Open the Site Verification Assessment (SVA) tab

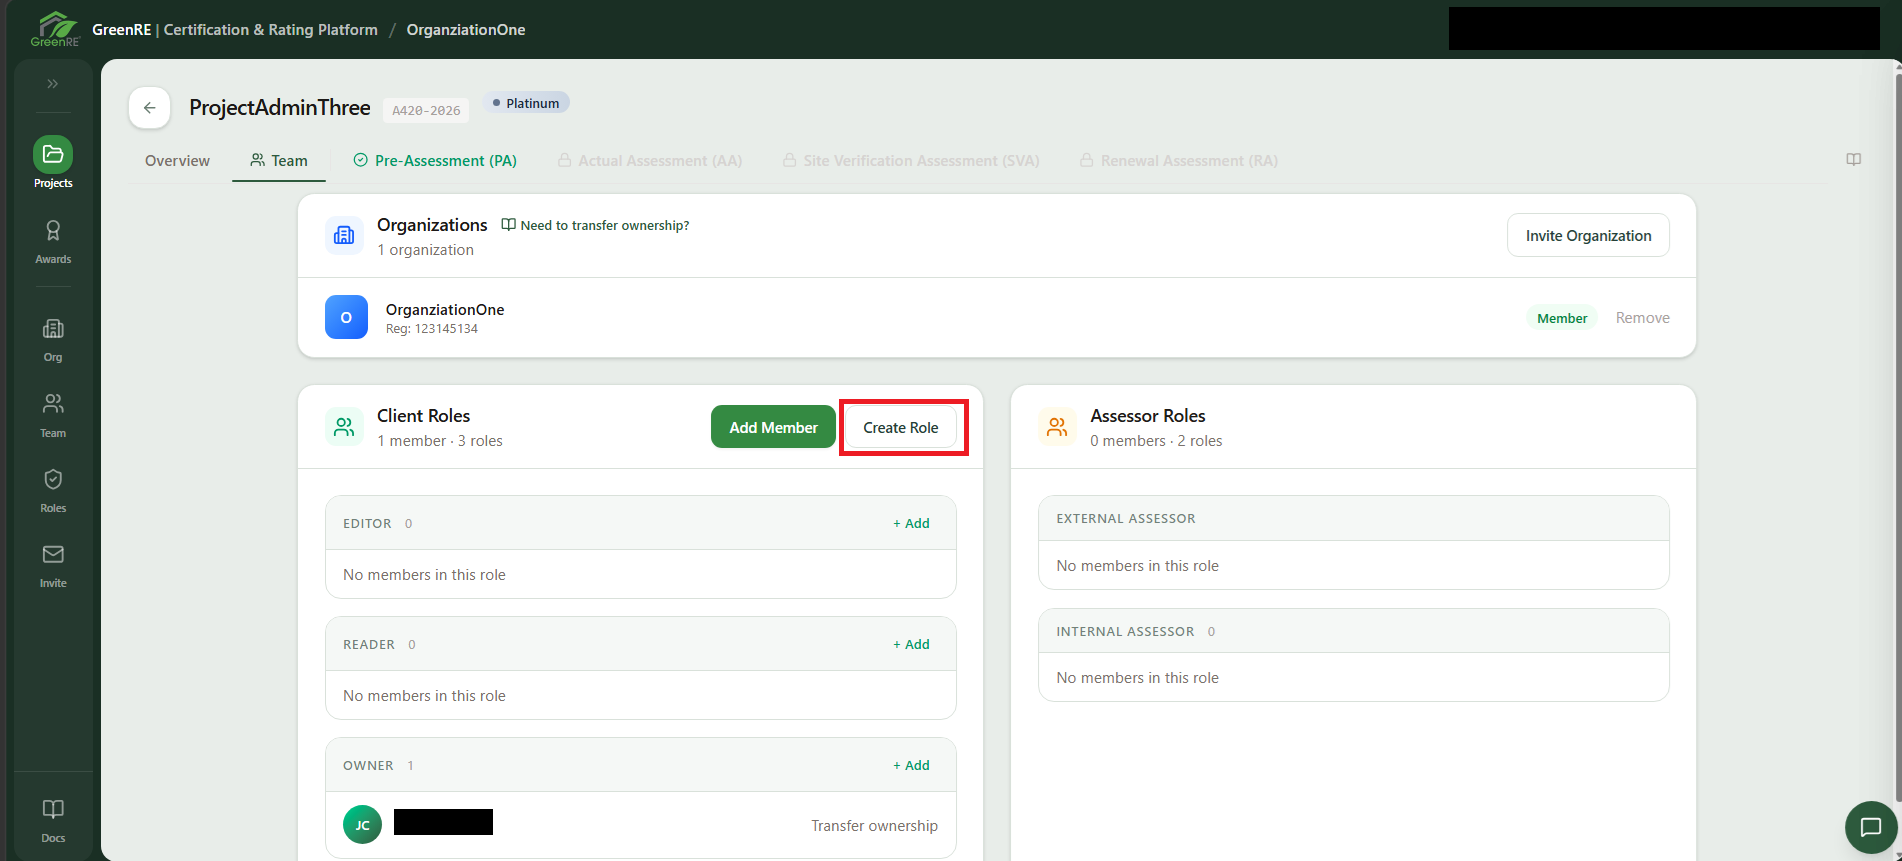[911, 161]
